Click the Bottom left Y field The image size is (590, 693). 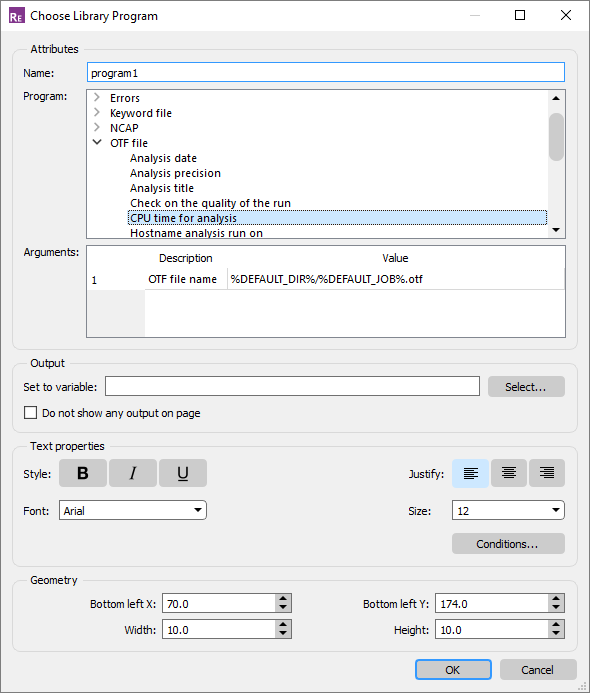(x=492, y=603)
